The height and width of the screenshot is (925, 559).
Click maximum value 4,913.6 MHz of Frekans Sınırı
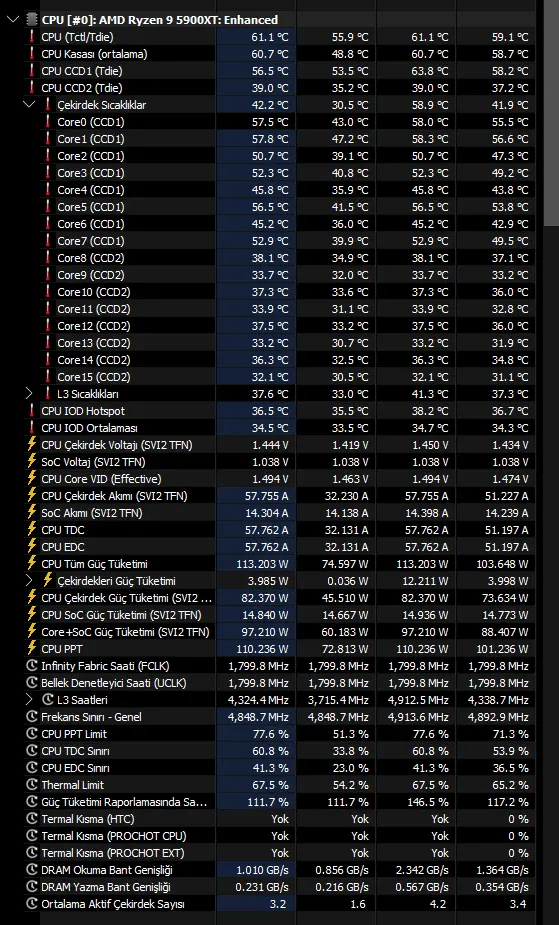point(418,717)
